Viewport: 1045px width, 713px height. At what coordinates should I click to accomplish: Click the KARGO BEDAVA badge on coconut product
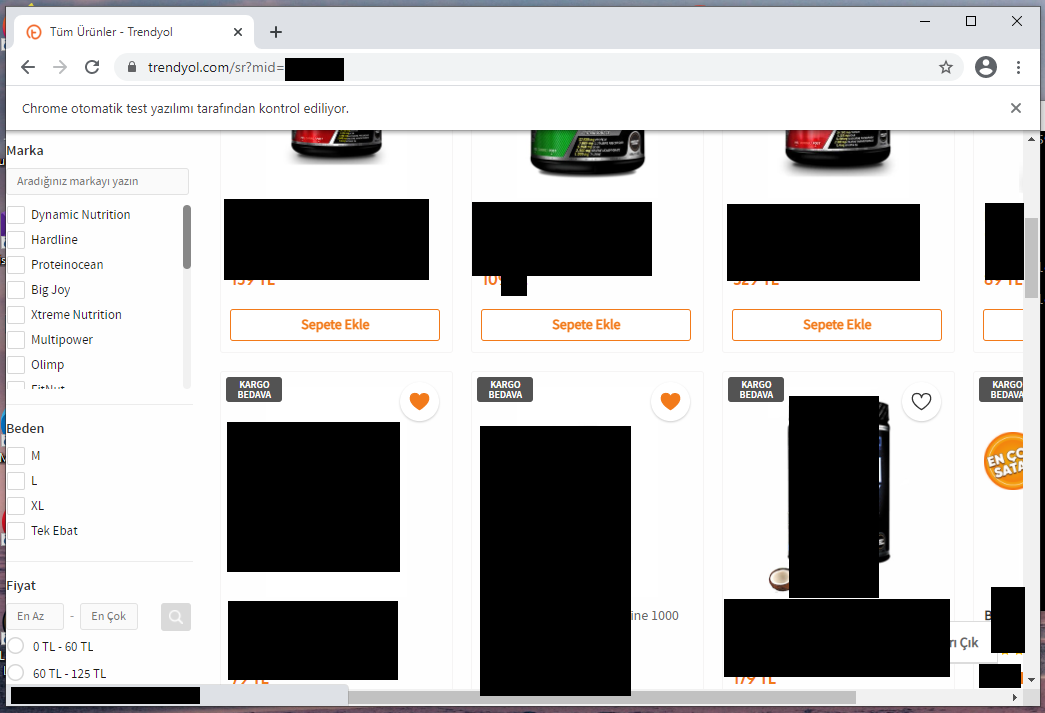[756, 390]
